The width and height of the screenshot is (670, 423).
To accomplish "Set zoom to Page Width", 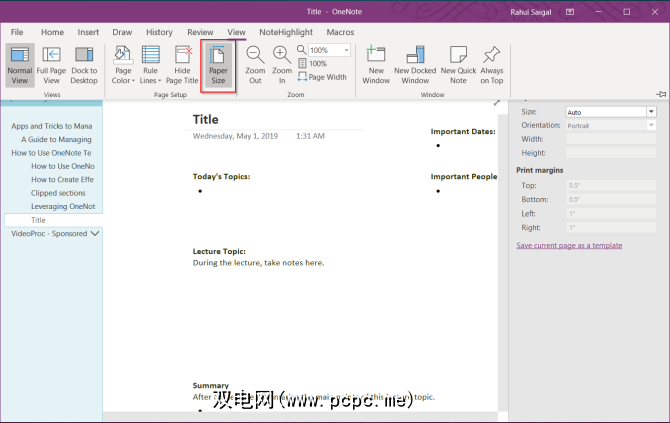I will (327, 77).
